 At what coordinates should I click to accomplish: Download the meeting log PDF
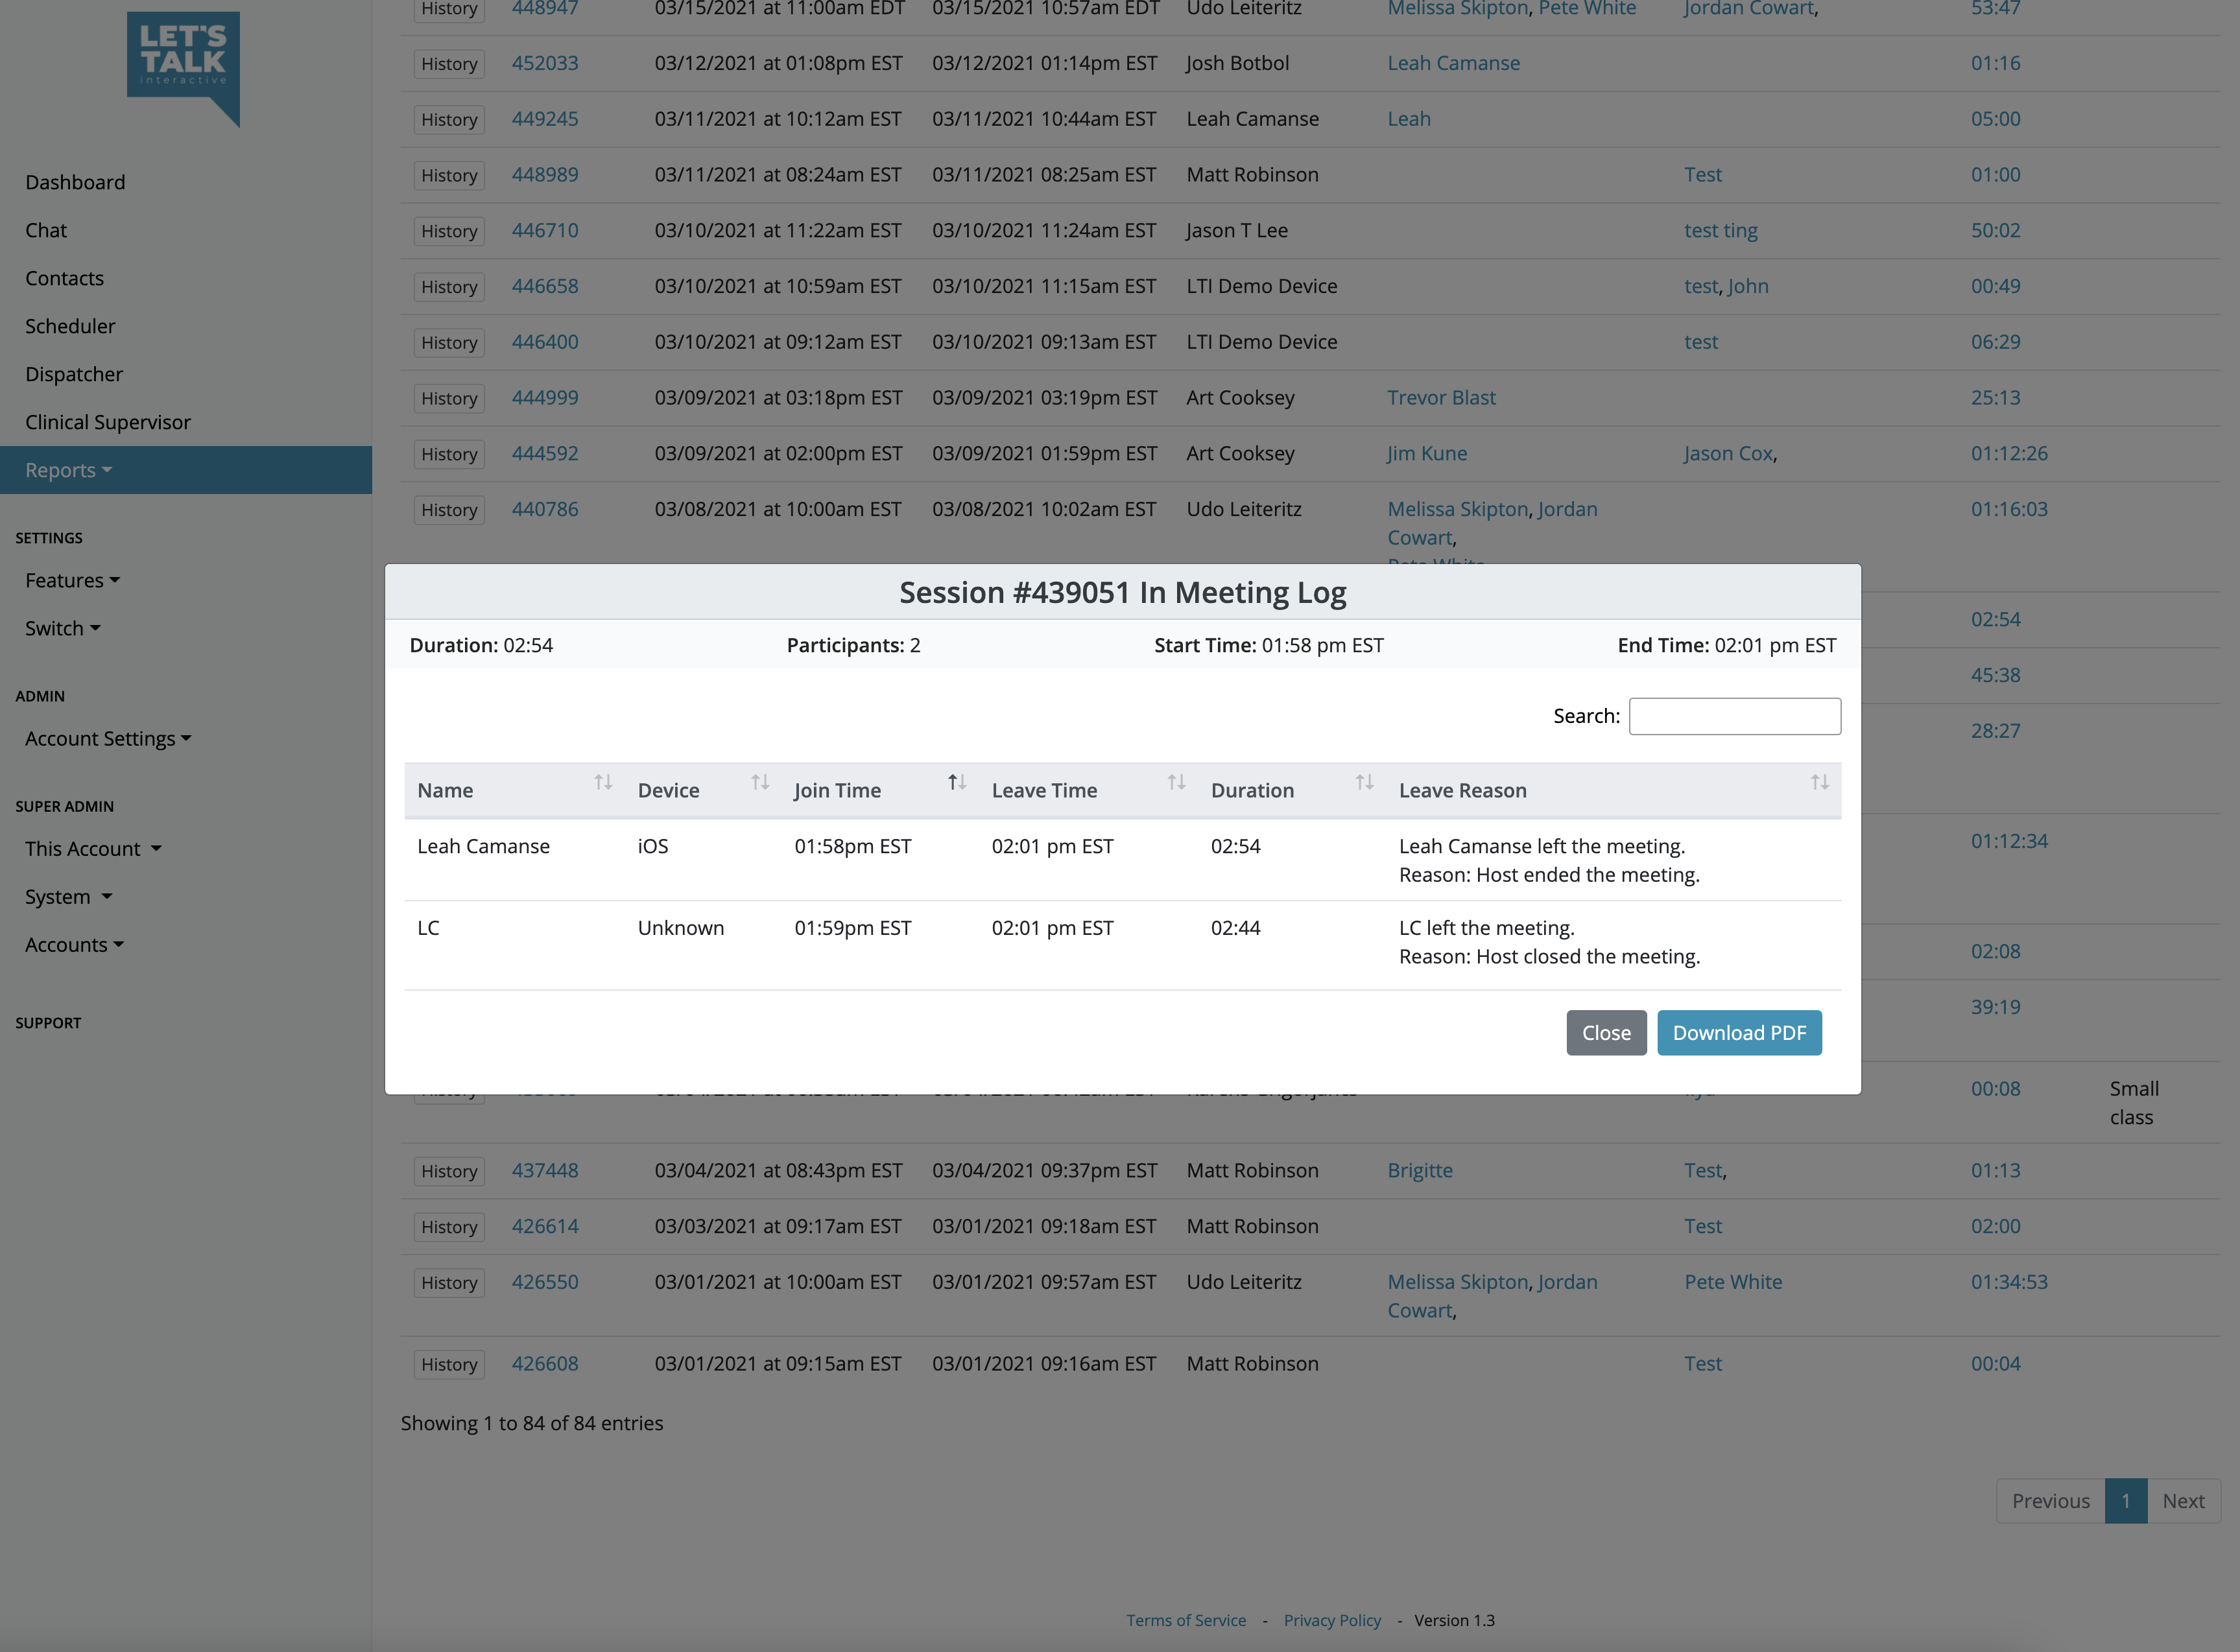[1738, 1033]
